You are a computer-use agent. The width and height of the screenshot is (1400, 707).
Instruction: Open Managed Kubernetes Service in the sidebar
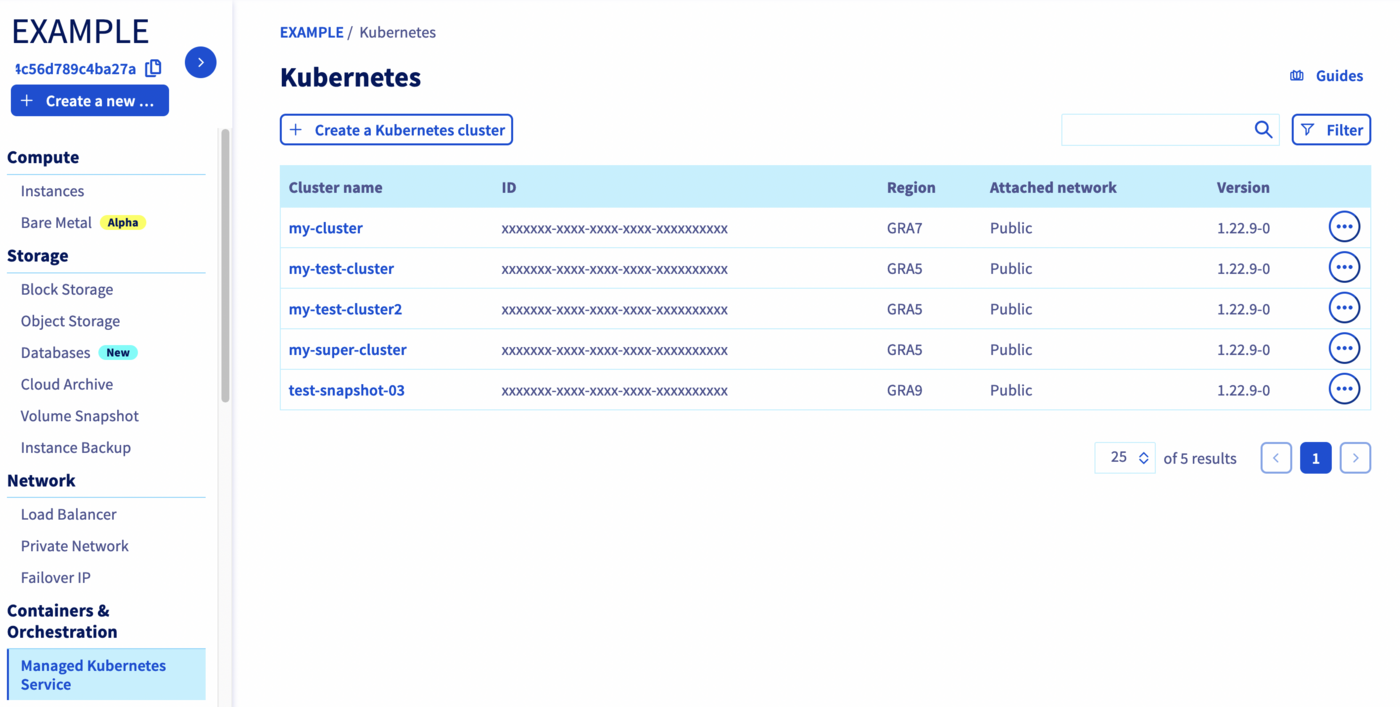pos(93,674)
